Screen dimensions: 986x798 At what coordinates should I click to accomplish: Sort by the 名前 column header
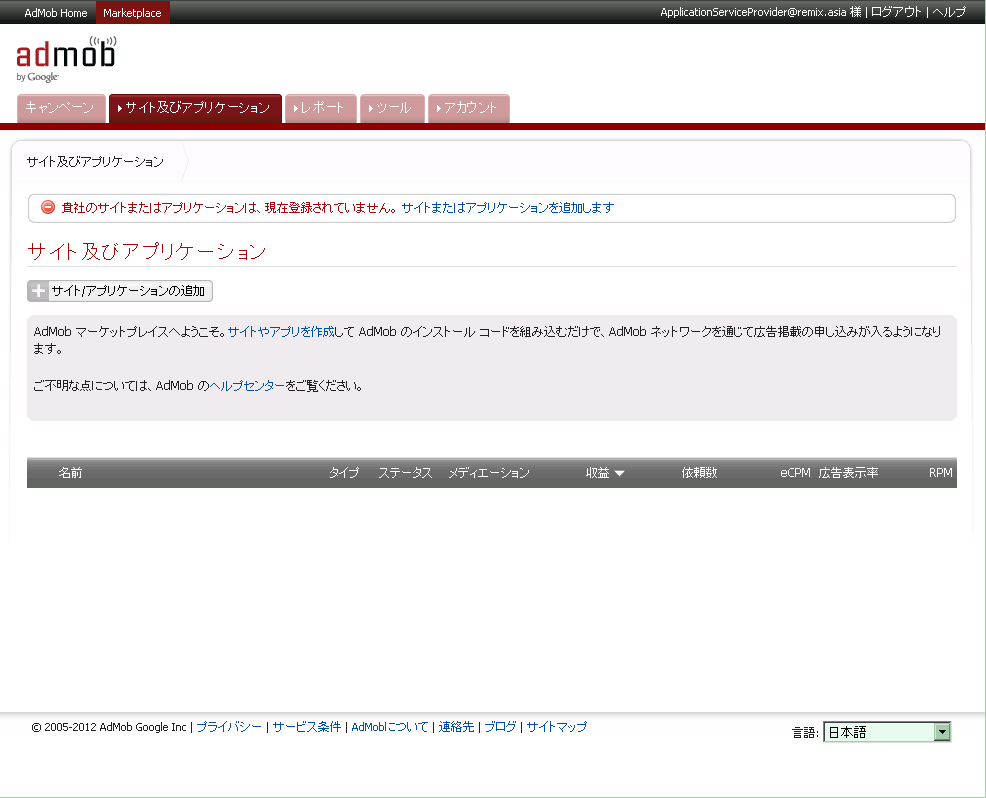[x=70, y=473]
